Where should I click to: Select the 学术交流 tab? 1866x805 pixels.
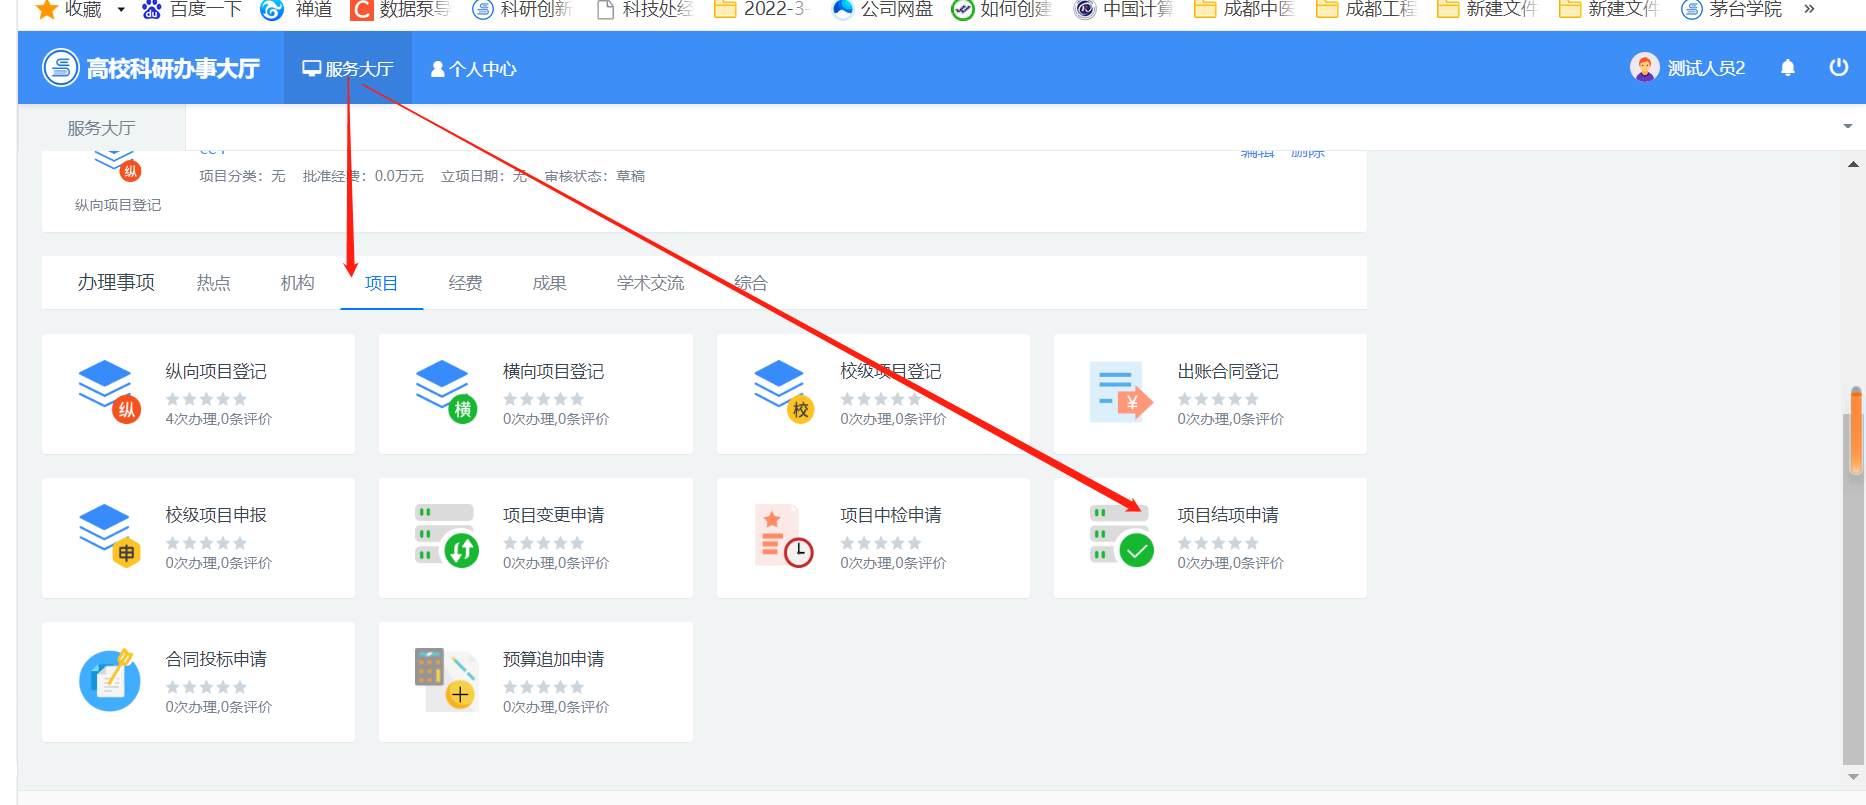point(650,283)
